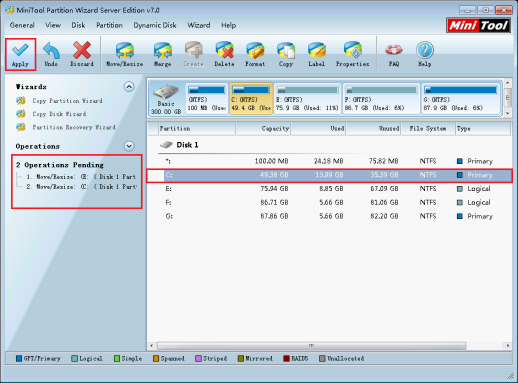
Task: Open the Help menu
Action: 229,25
